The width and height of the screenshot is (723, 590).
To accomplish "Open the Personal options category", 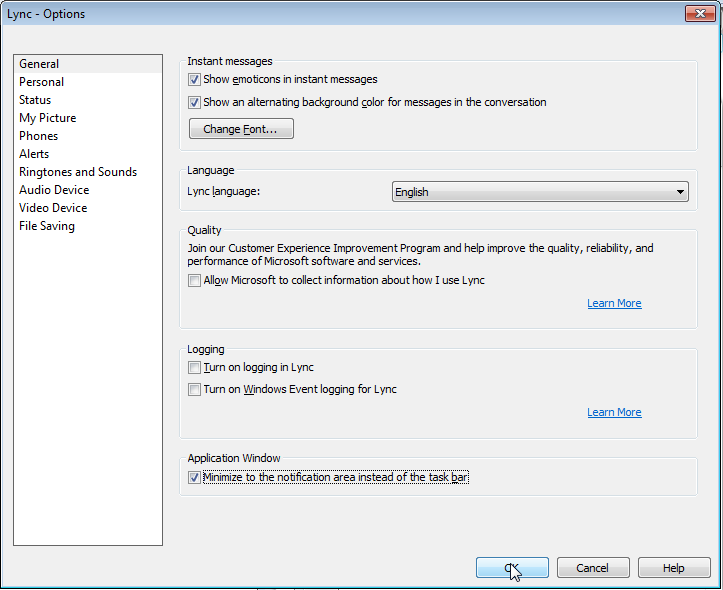I will click(x=88, y=82).
